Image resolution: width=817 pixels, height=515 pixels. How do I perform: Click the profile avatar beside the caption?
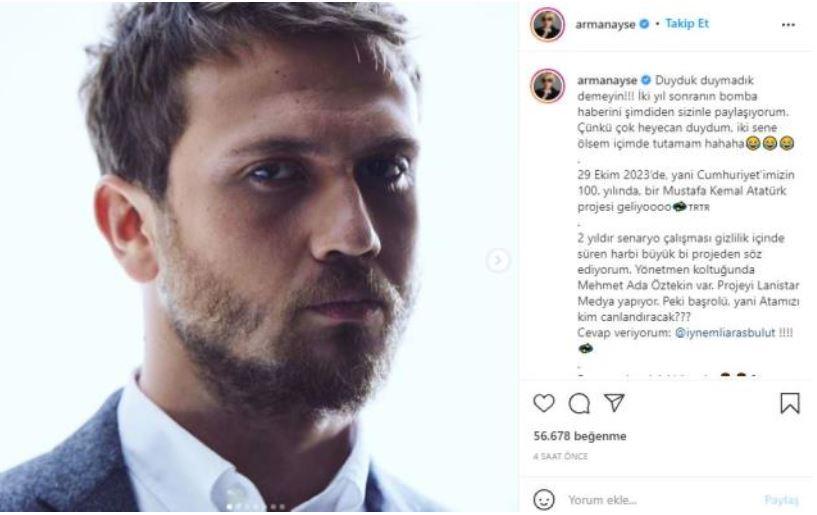pyautogui.click(x=547, y=86)
